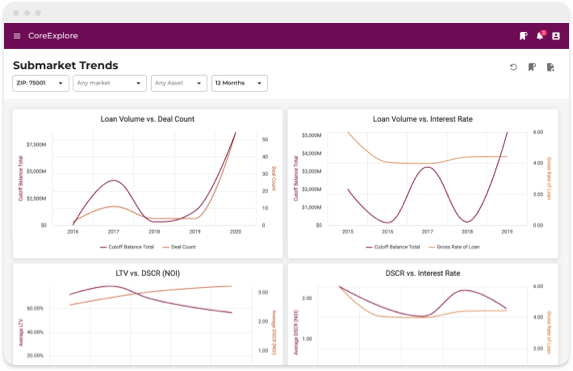
Task: Bookmark this Submarket Trends view
Action: tap(532, 67)
